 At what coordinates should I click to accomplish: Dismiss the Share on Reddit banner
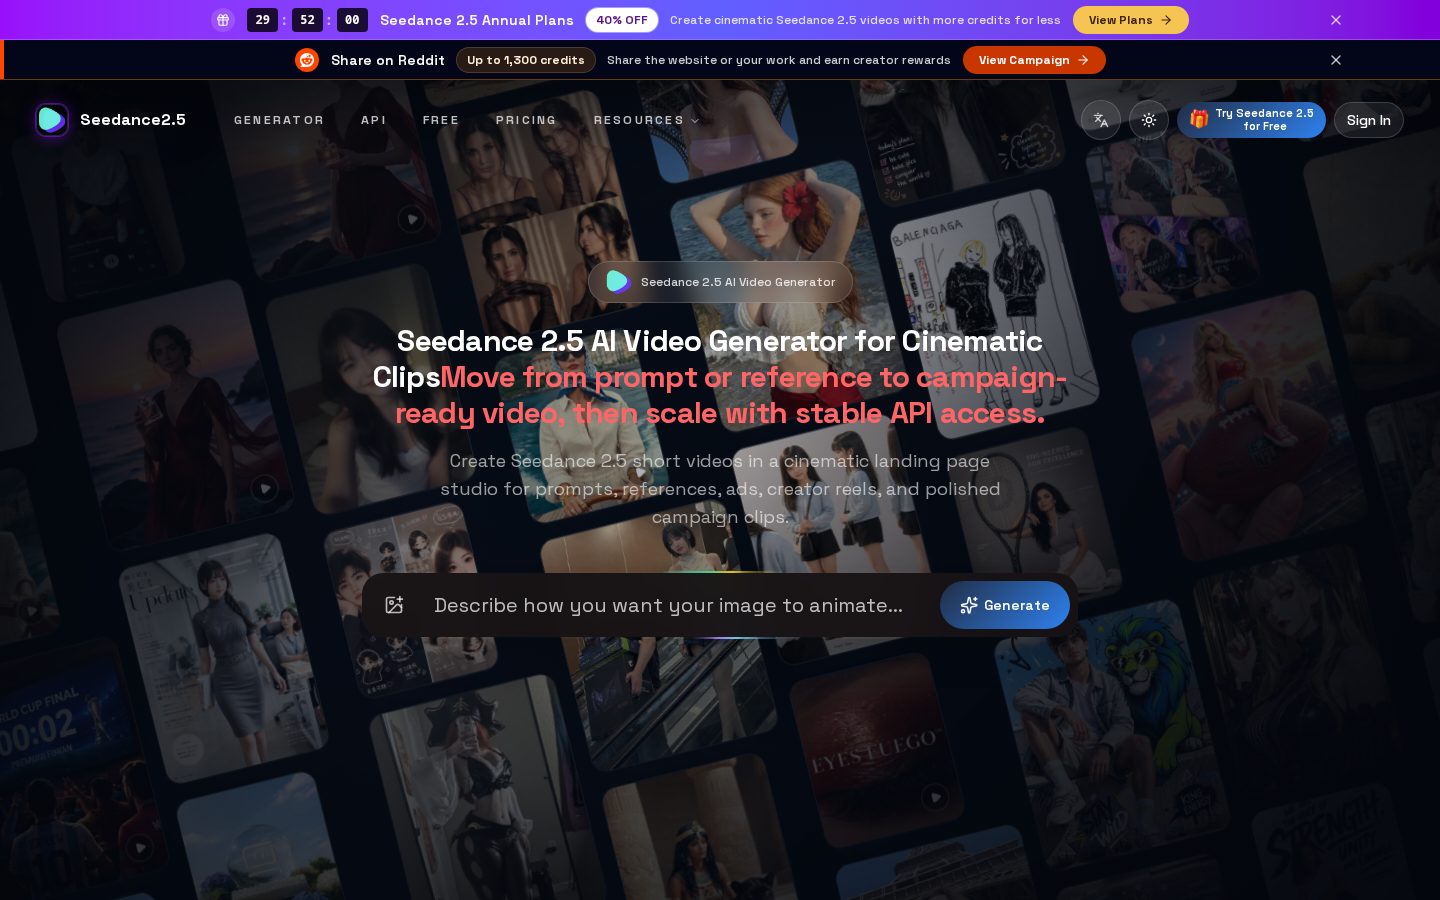click(1336, 60)
